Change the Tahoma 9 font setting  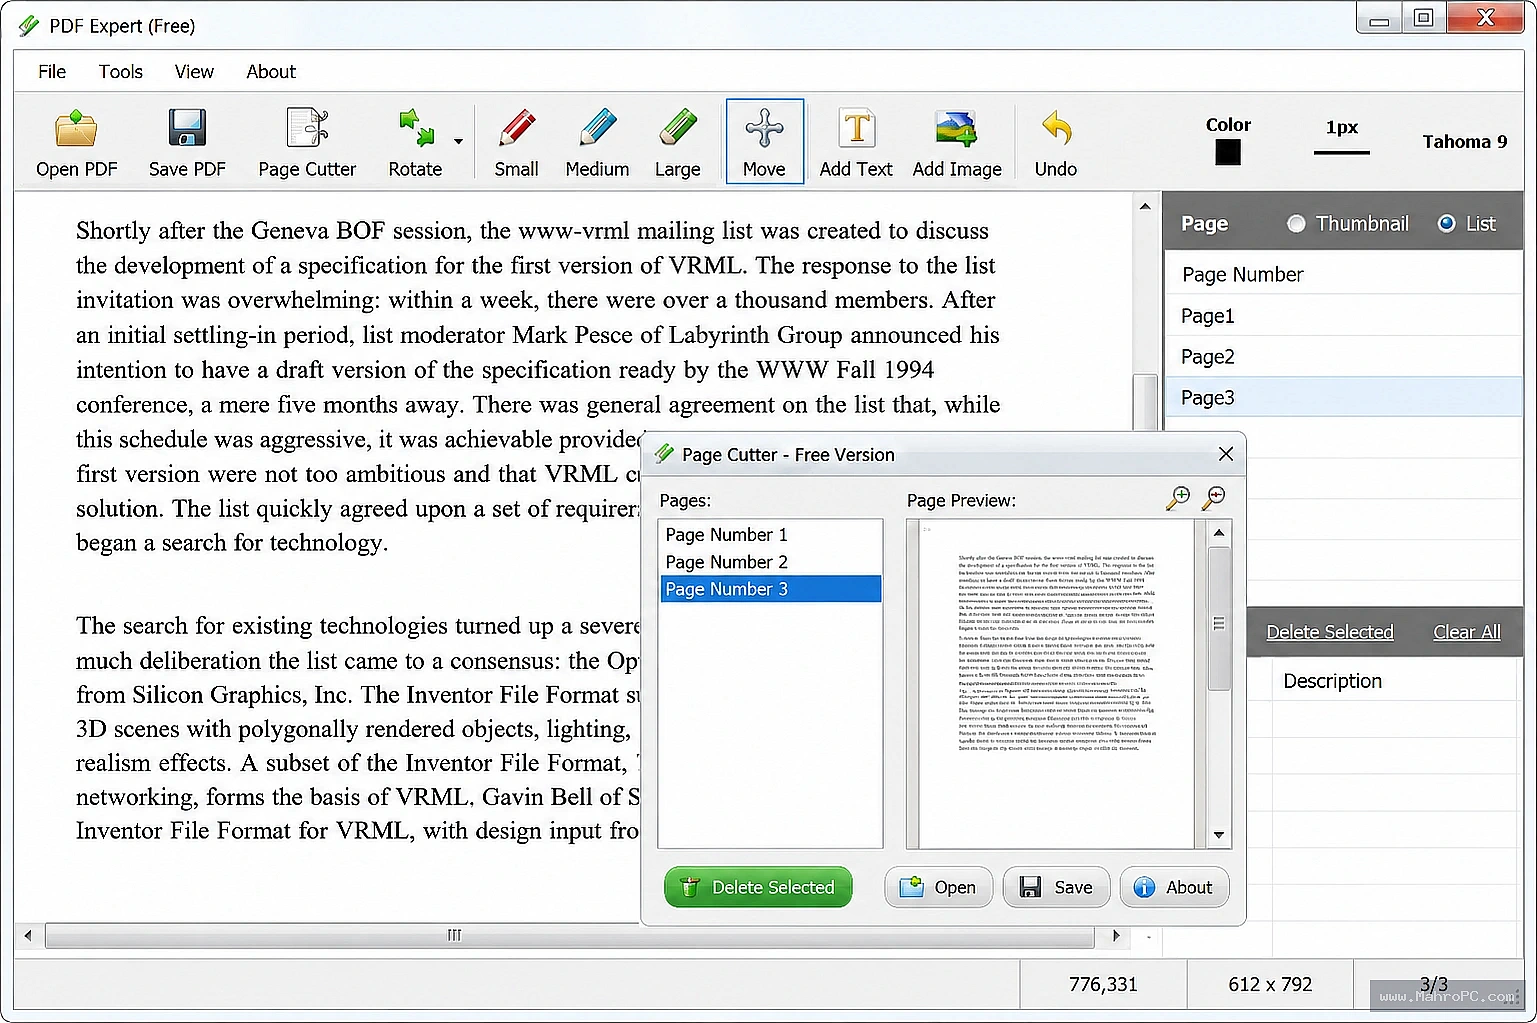click(x=1464, y=141)
